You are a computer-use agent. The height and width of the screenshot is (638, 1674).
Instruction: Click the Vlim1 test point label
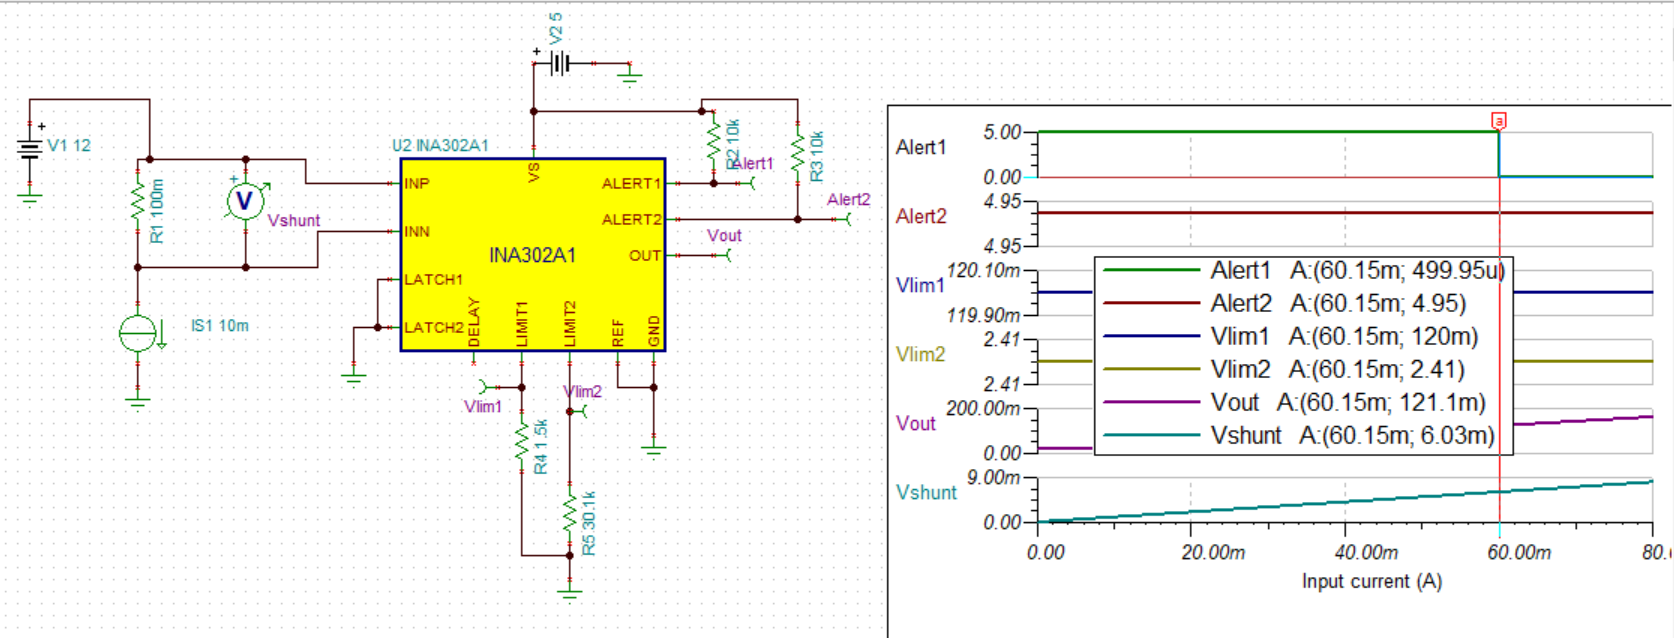pyautogui.click(x=482, y=406)
